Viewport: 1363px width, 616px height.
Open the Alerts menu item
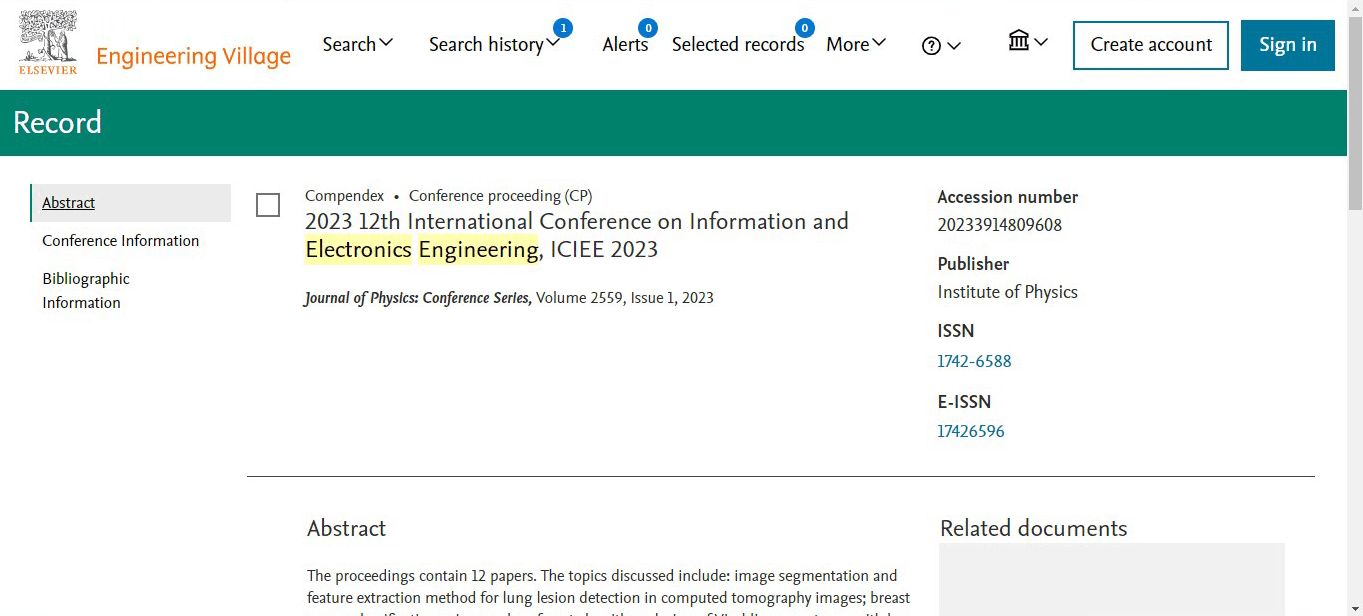[x=625, y=44]
